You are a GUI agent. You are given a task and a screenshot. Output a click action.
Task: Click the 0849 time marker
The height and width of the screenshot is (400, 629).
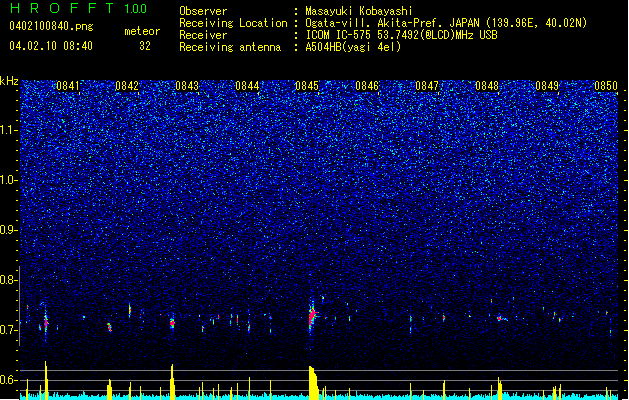(547, 86)
